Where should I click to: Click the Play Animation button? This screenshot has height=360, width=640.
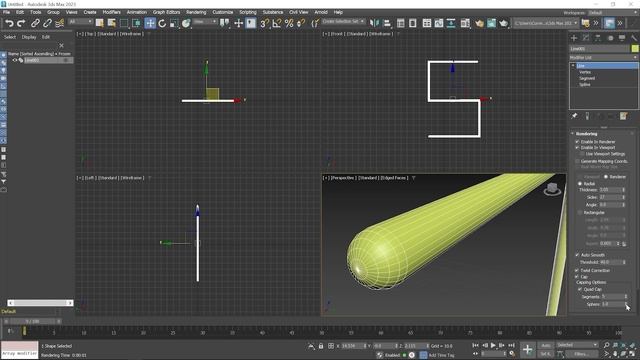(x=493, y=345)
